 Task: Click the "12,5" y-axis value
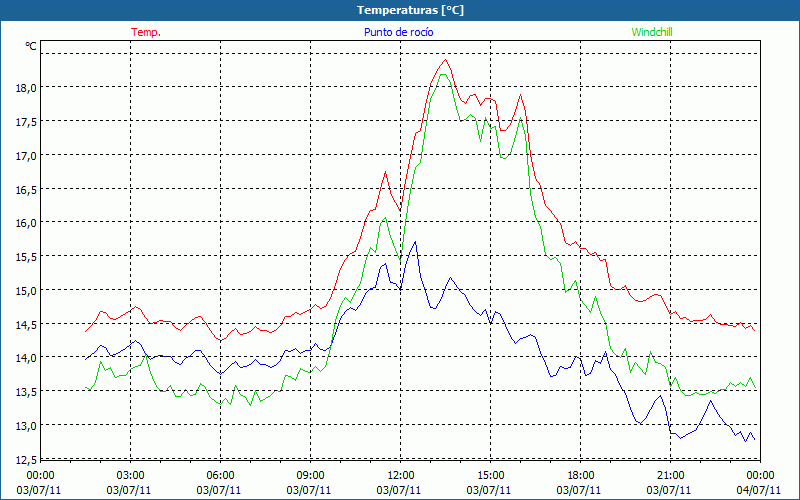click(27, 460)
